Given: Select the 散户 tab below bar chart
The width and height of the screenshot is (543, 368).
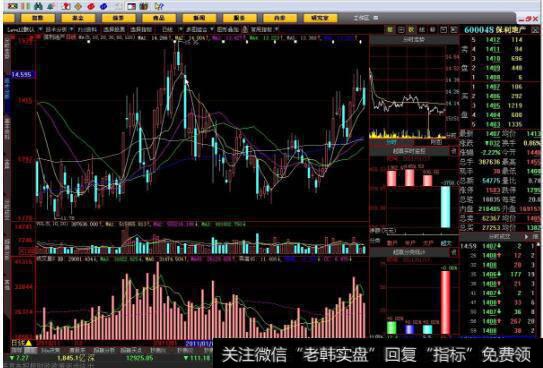Looking at the screenshot, I should [392, 243].
